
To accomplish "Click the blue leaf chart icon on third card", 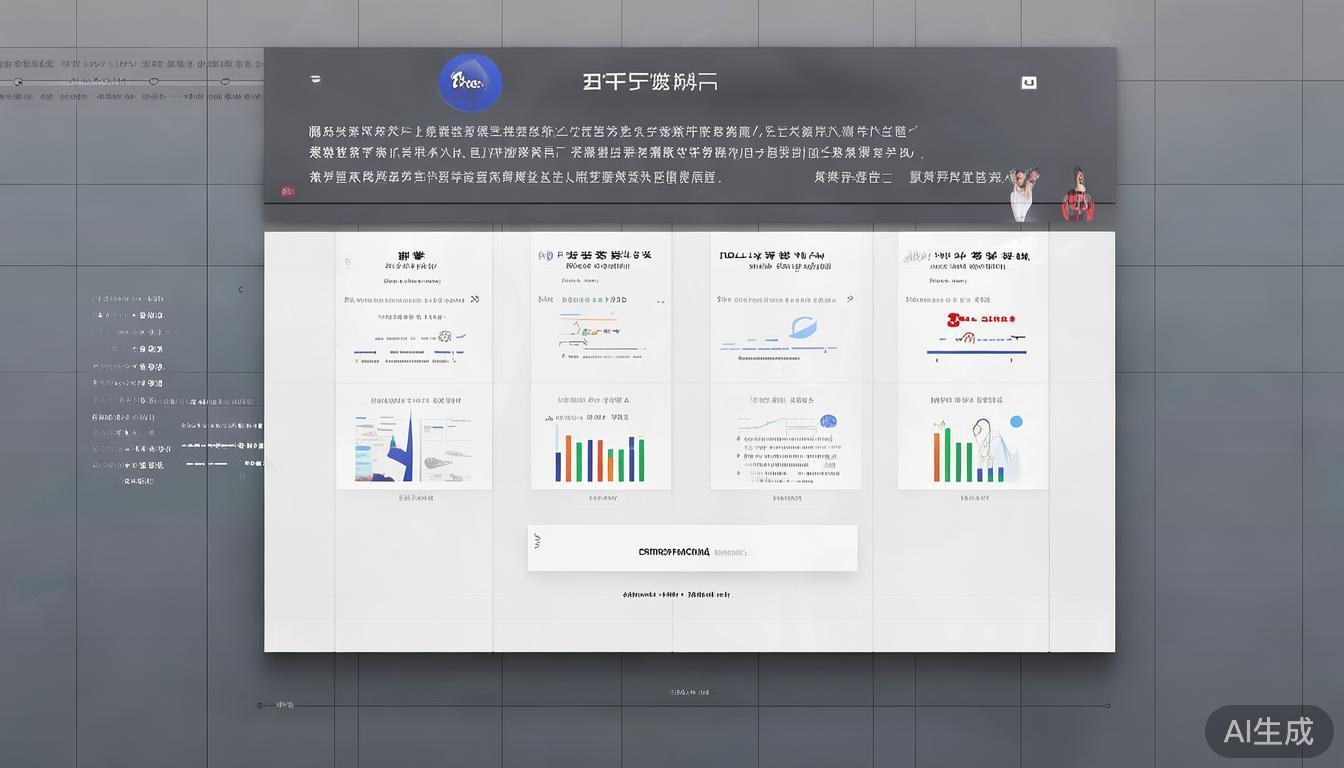I will (x=802, y=325).
